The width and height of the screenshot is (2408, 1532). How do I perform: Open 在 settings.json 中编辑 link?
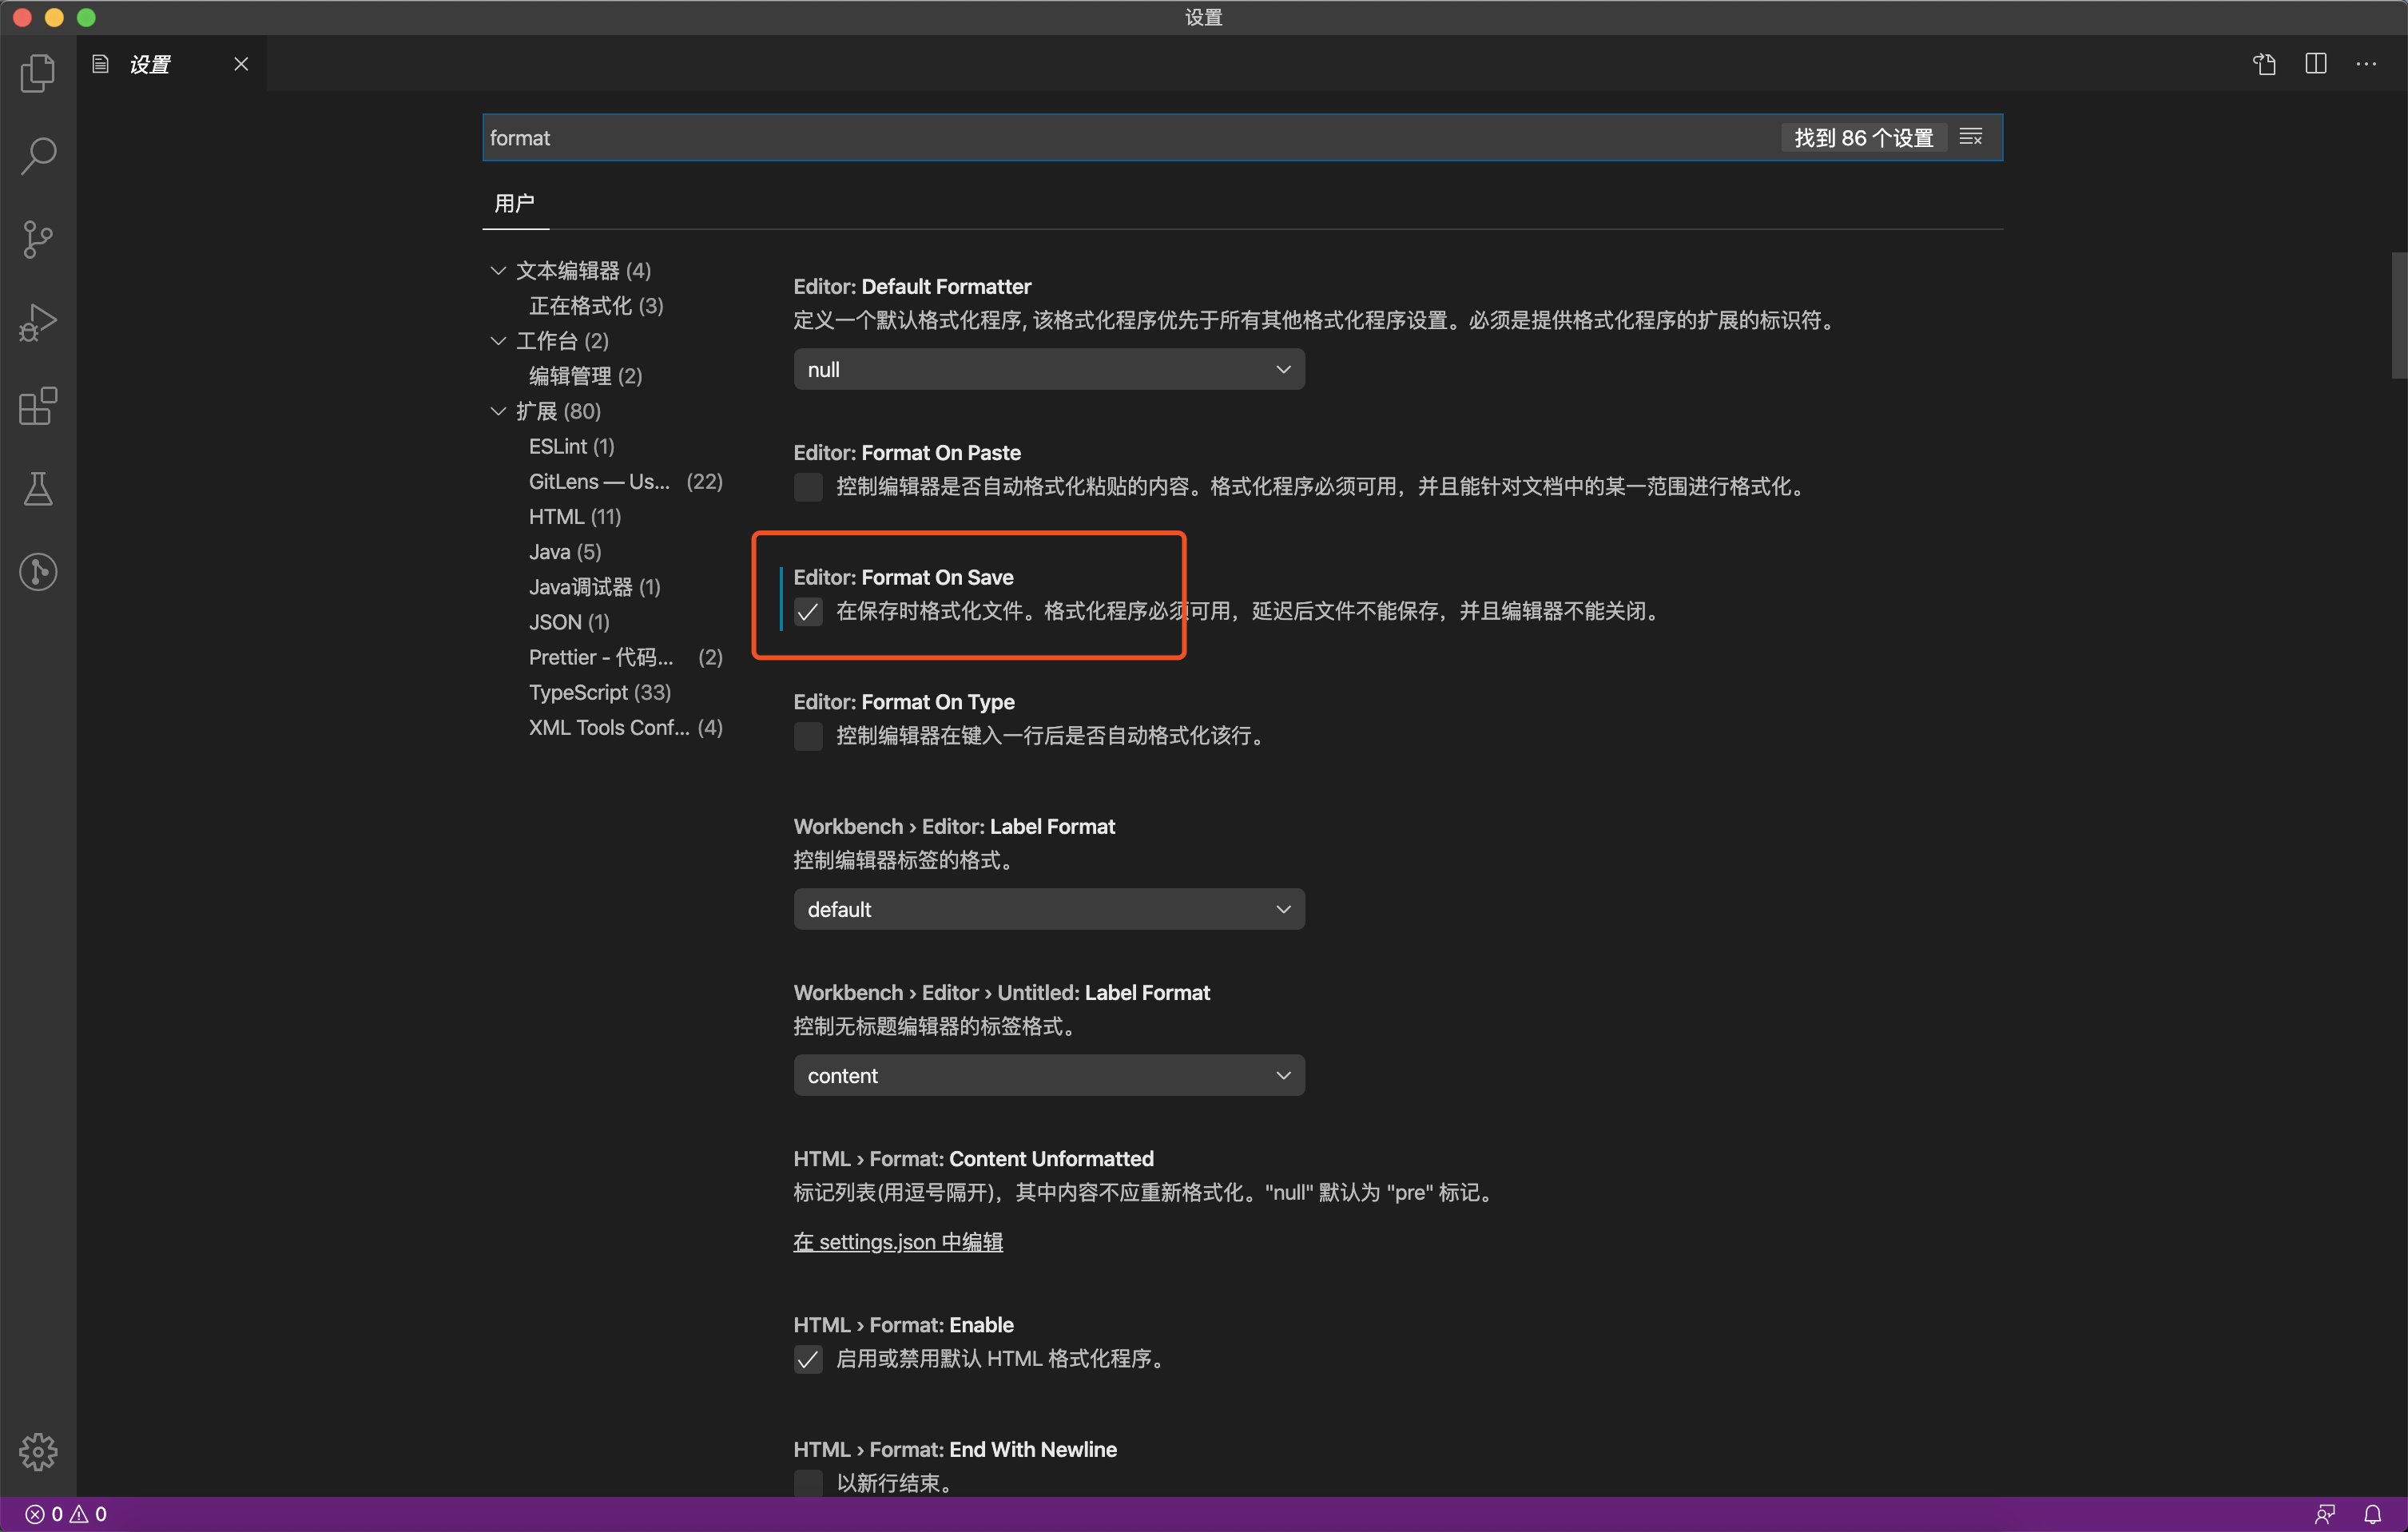click(897, 1241)
